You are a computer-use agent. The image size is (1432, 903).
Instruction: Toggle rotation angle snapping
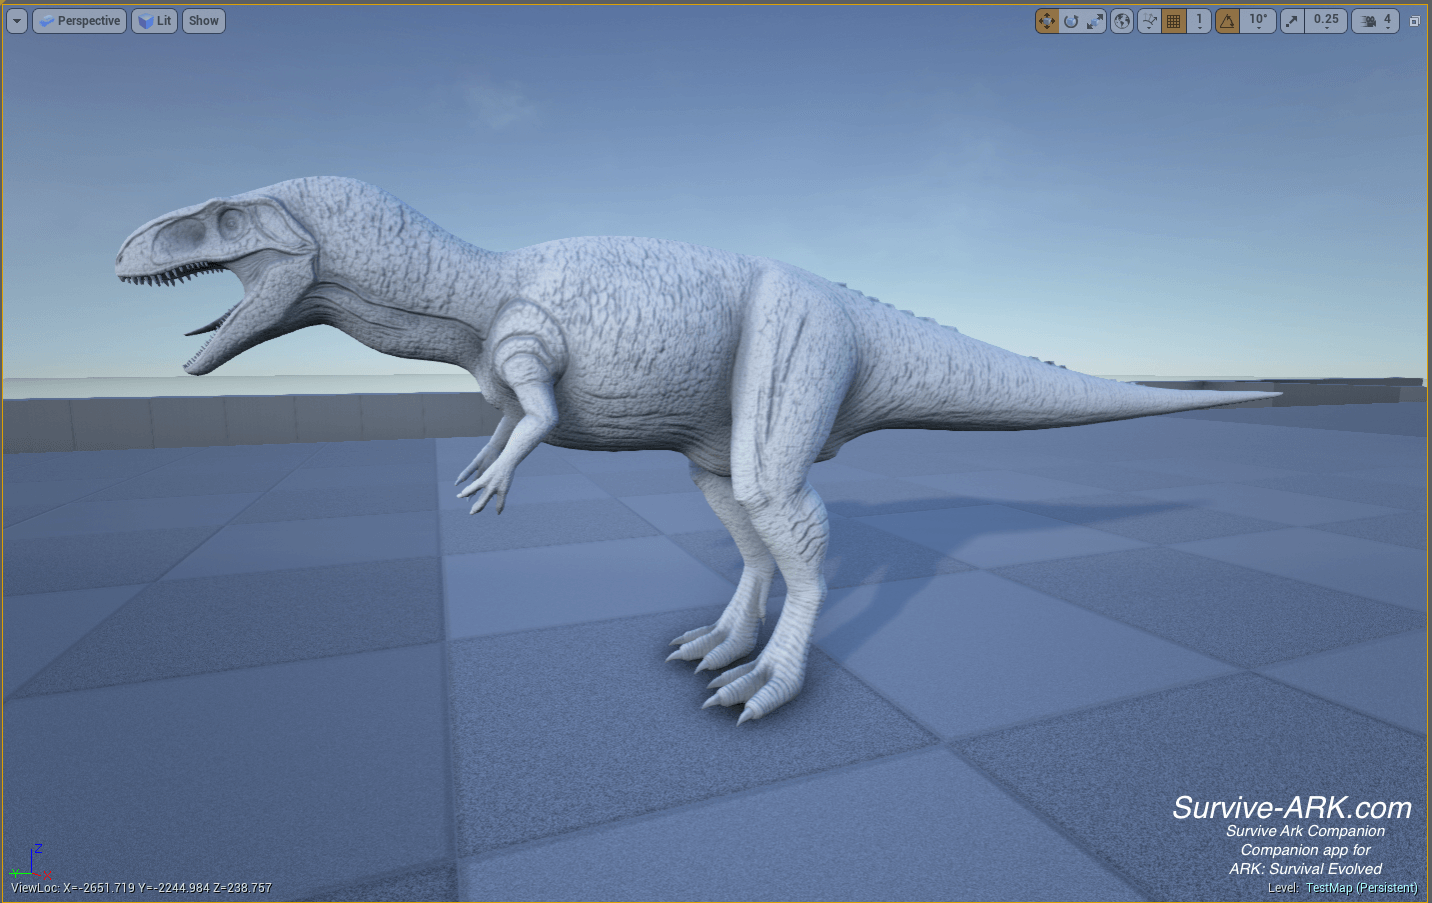click(x=1228, y=21)
